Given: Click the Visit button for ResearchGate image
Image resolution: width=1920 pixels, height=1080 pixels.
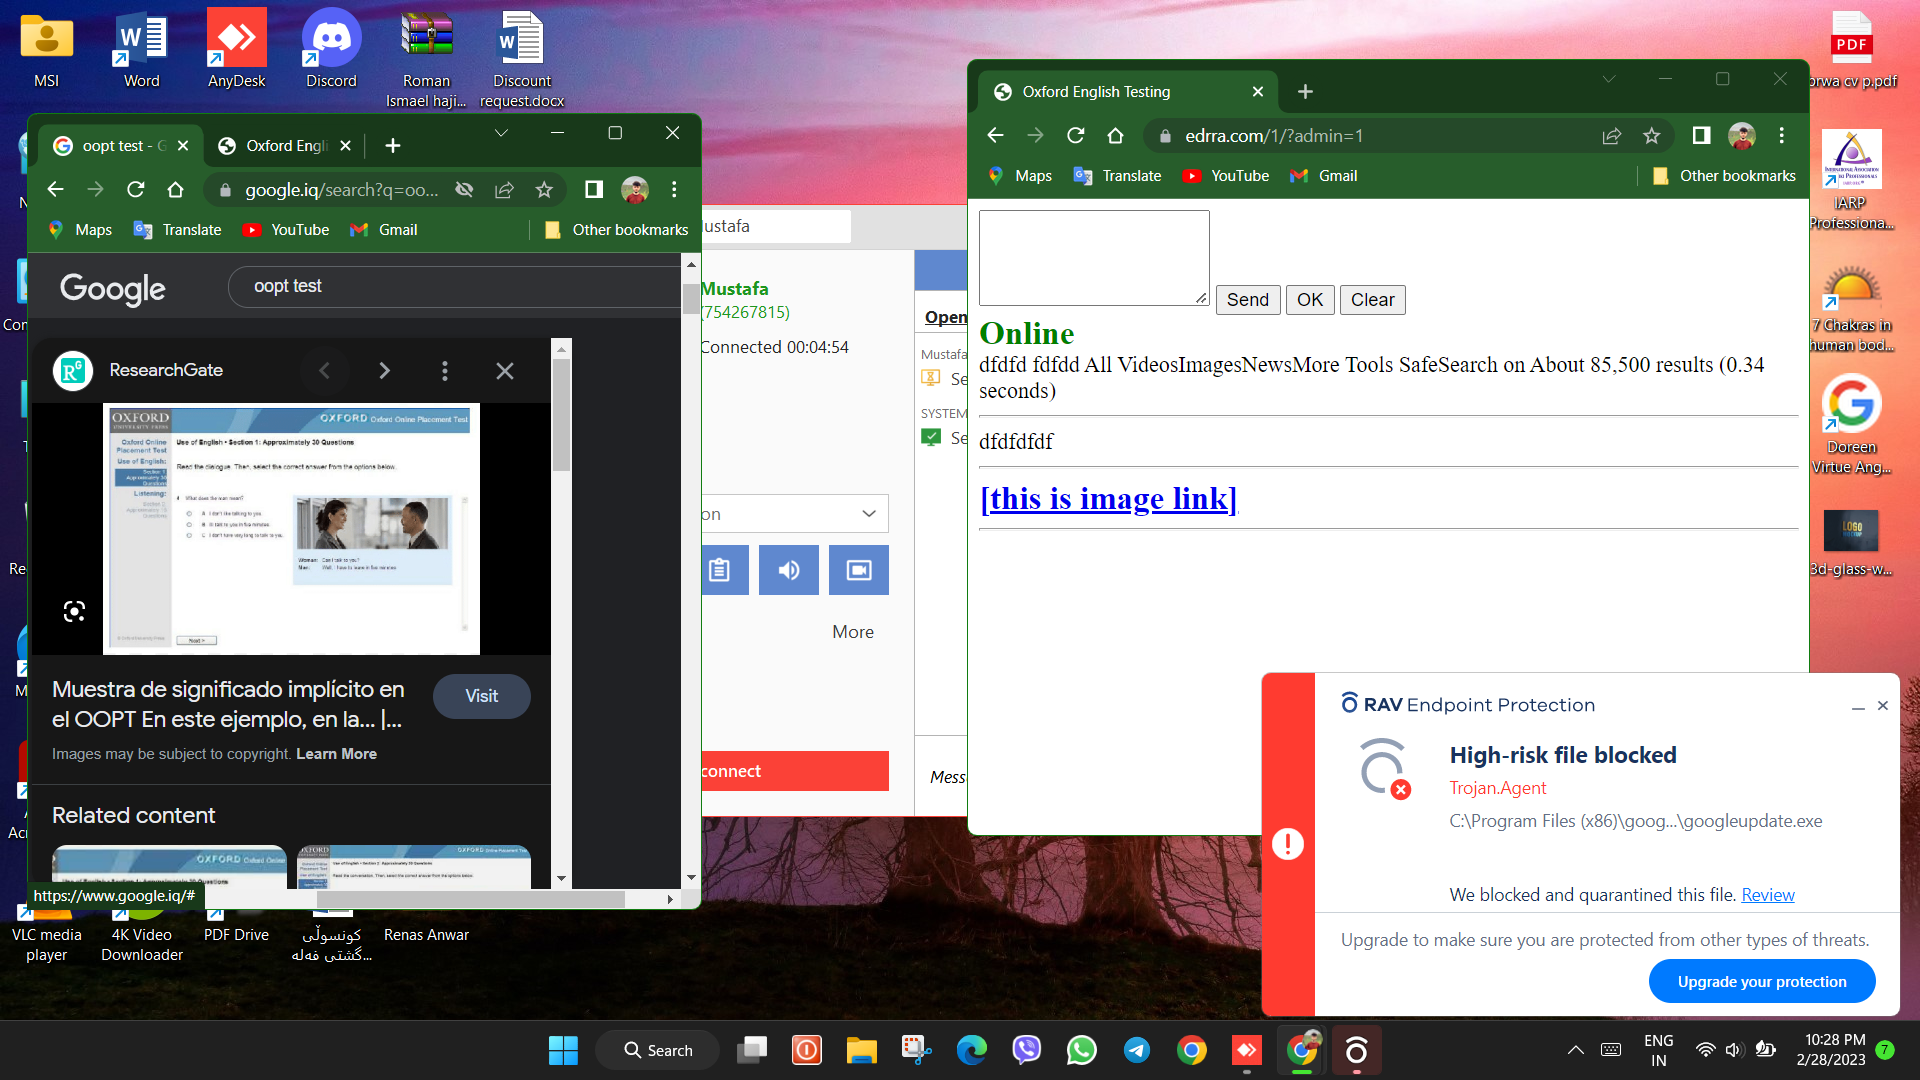Looking at the screenshot, I should tap(482, 696).
